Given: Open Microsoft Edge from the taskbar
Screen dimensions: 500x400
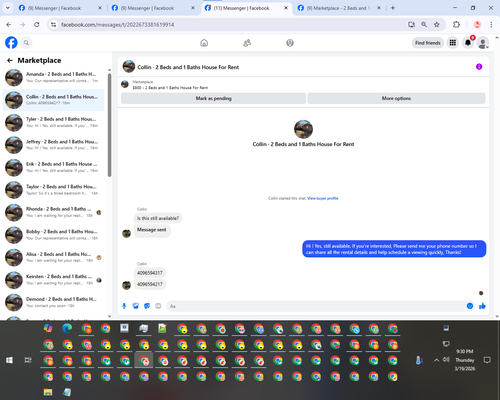Looking at the screenshot, I should 67,328.
